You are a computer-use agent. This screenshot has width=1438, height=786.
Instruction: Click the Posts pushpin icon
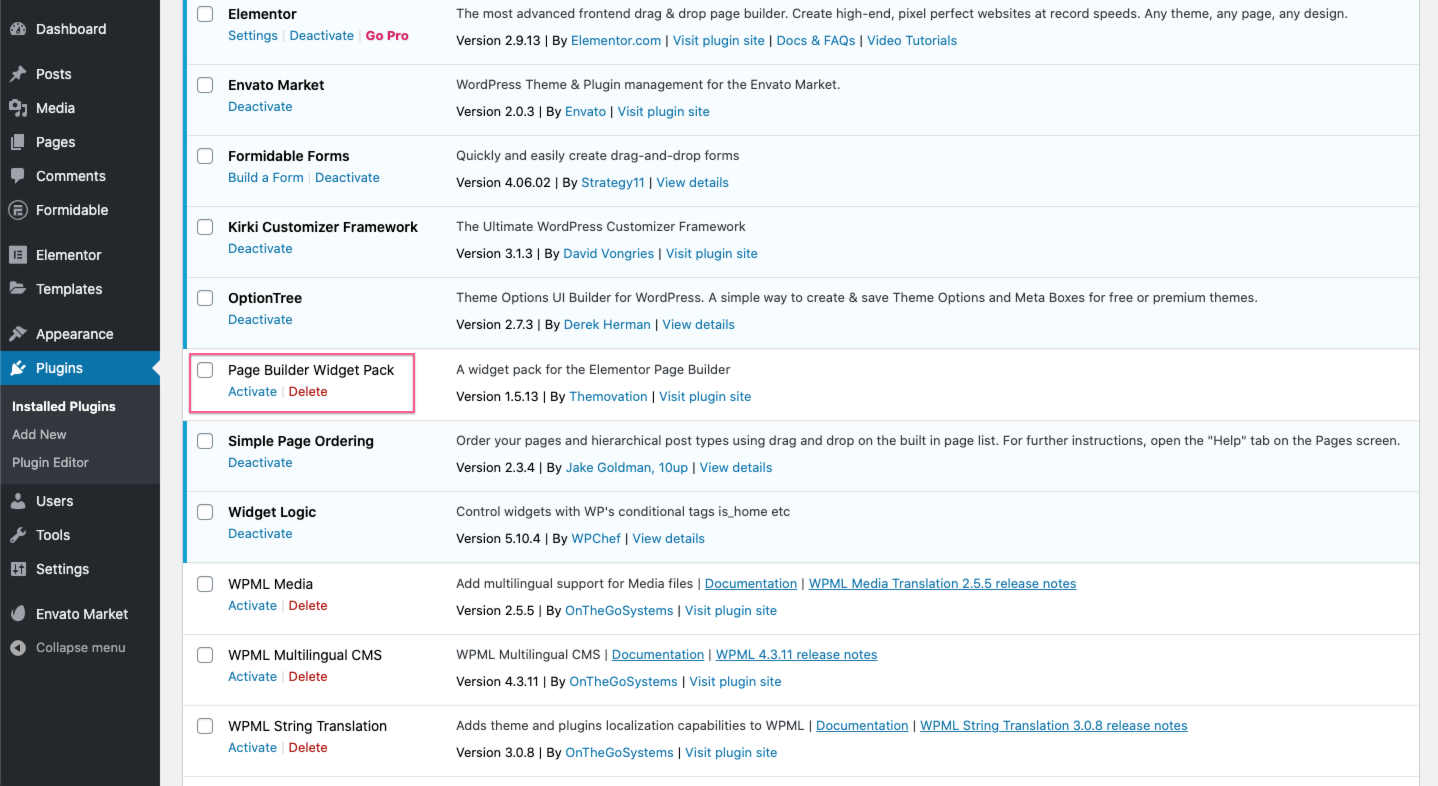point(18,74)
